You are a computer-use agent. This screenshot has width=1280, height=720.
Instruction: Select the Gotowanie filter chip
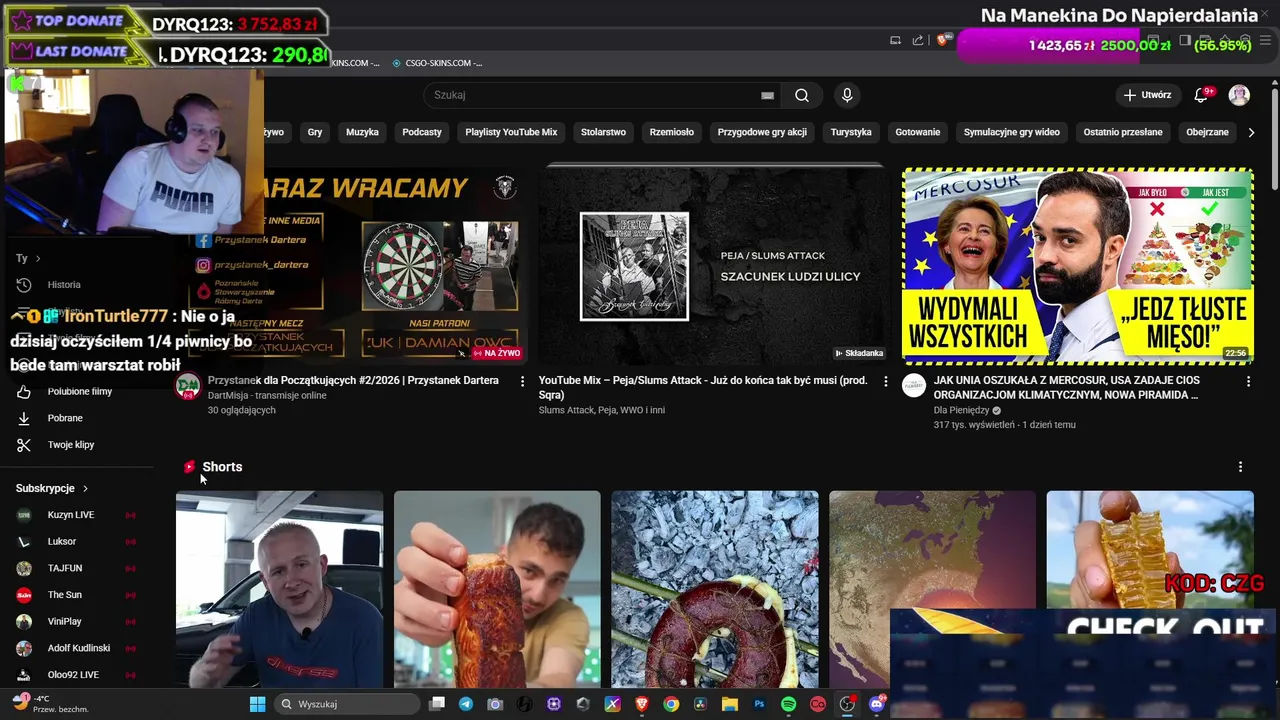click(x=918, y=132)
